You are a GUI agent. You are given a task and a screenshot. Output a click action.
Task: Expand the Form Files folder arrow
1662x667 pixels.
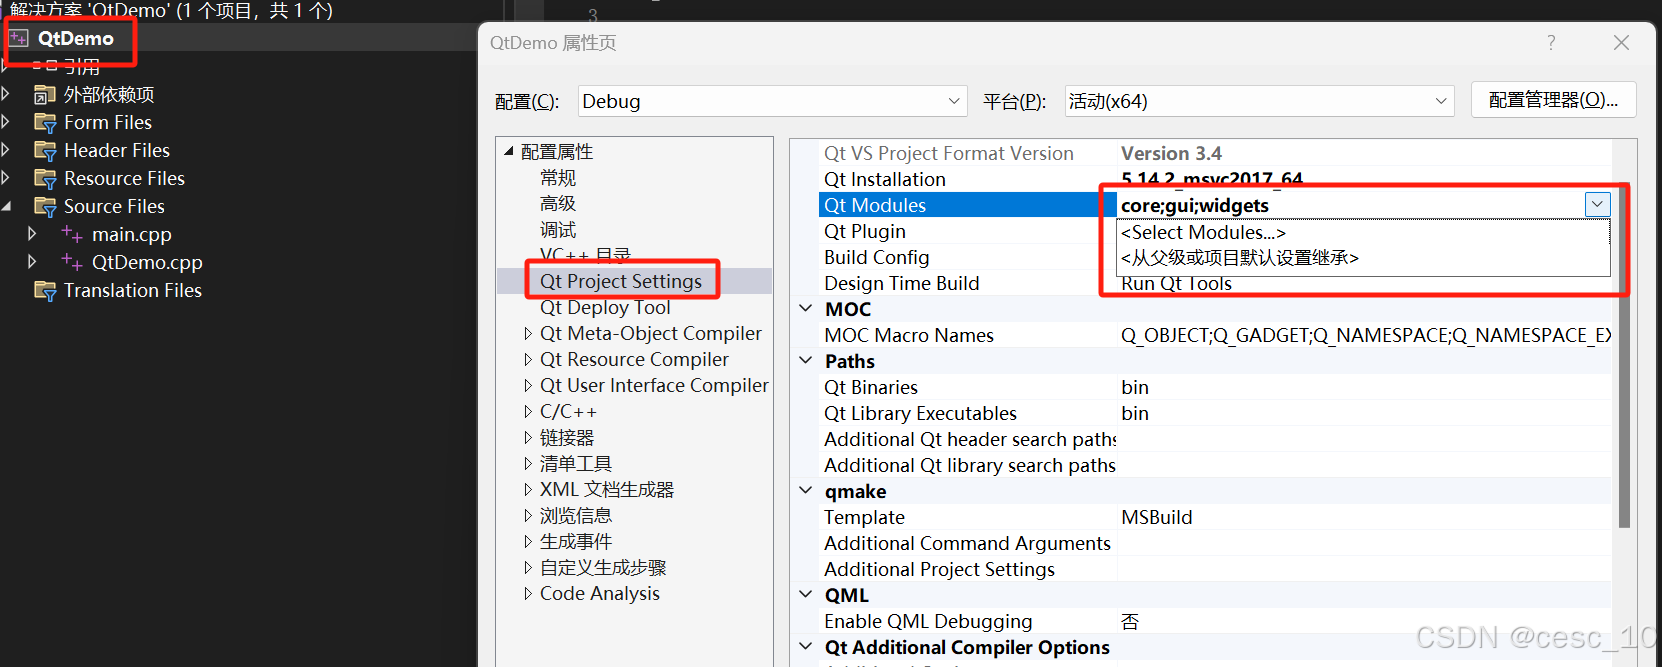[x=6, y=122]
